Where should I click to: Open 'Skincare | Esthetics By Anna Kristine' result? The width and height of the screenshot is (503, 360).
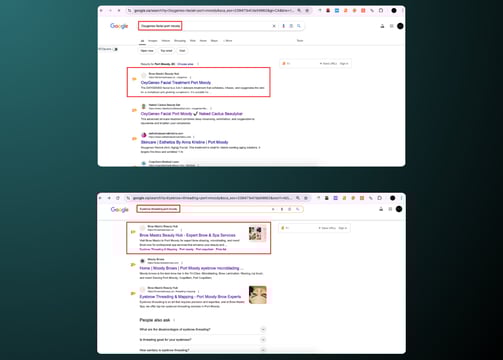click(184, 142)
